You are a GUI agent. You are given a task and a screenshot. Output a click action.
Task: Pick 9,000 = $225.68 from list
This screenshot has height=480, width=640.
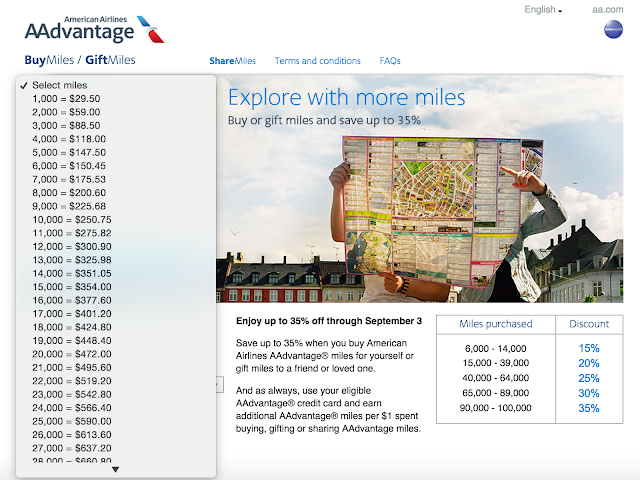click(116, 206)
